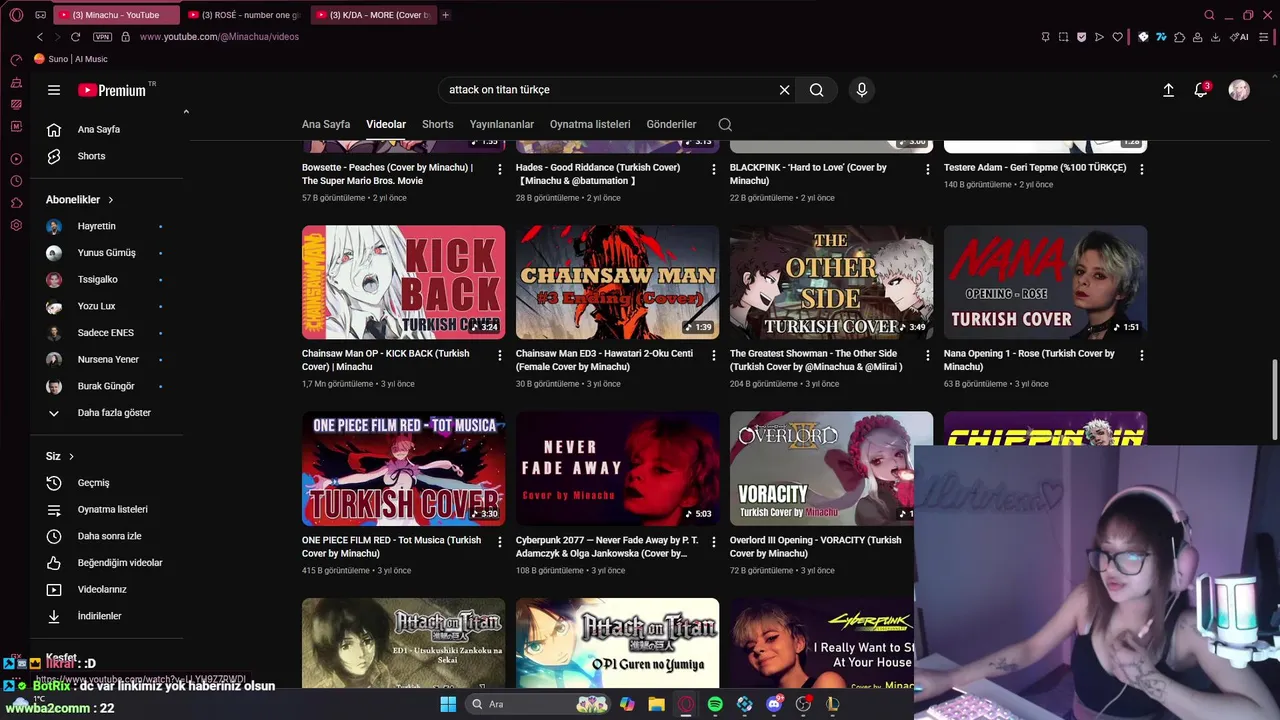This screenshot has height=720, width=1280.
Task: Open File Explorer from the taskbar
Action: [x=656, y=704]
